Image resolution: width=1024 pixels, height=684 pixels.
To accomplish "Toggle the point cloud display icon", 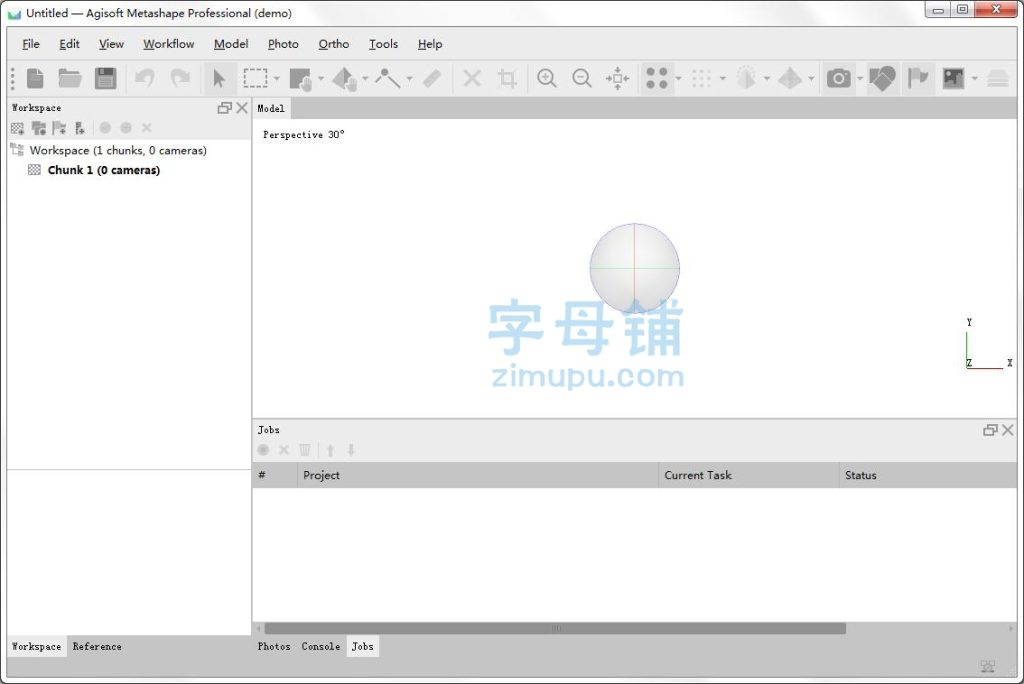I will [657, 78].
